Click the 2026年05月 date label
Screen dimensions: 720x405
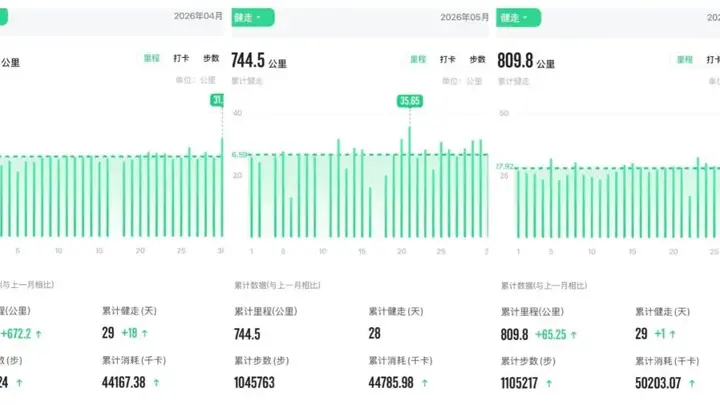[464, 17]
